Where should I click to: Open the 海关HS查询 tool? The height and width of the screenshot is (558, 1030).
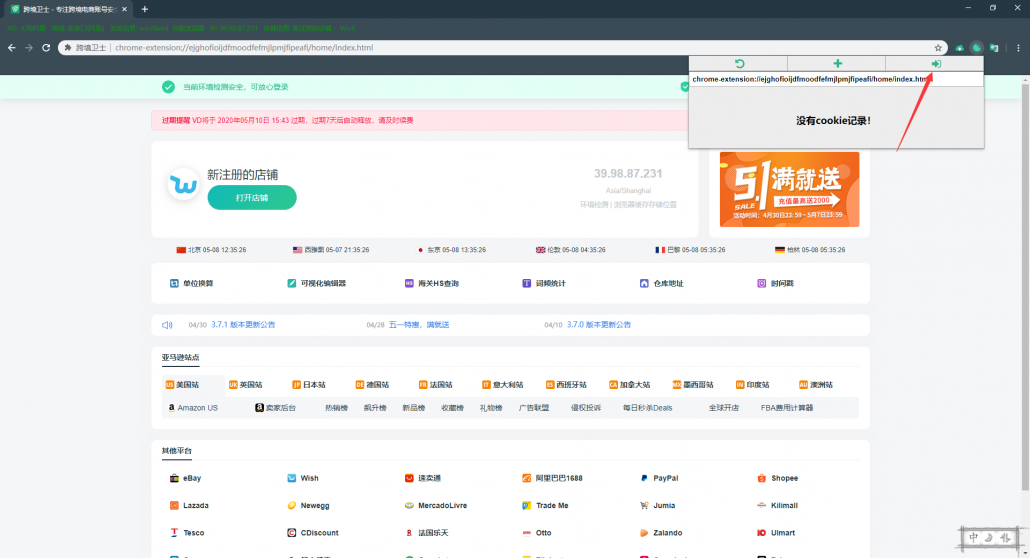(432, 283)
